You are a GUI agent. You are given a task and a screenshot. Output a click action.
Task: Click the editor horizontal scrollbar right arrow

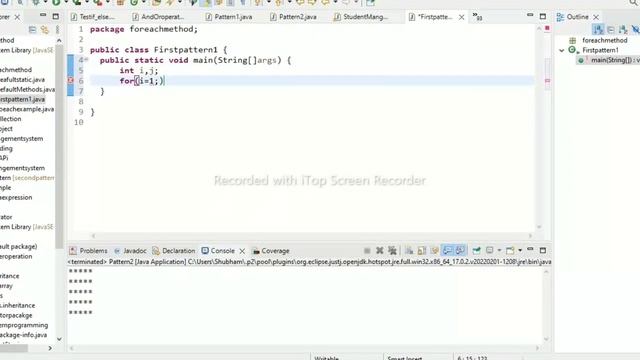click(x=530, y=236)
